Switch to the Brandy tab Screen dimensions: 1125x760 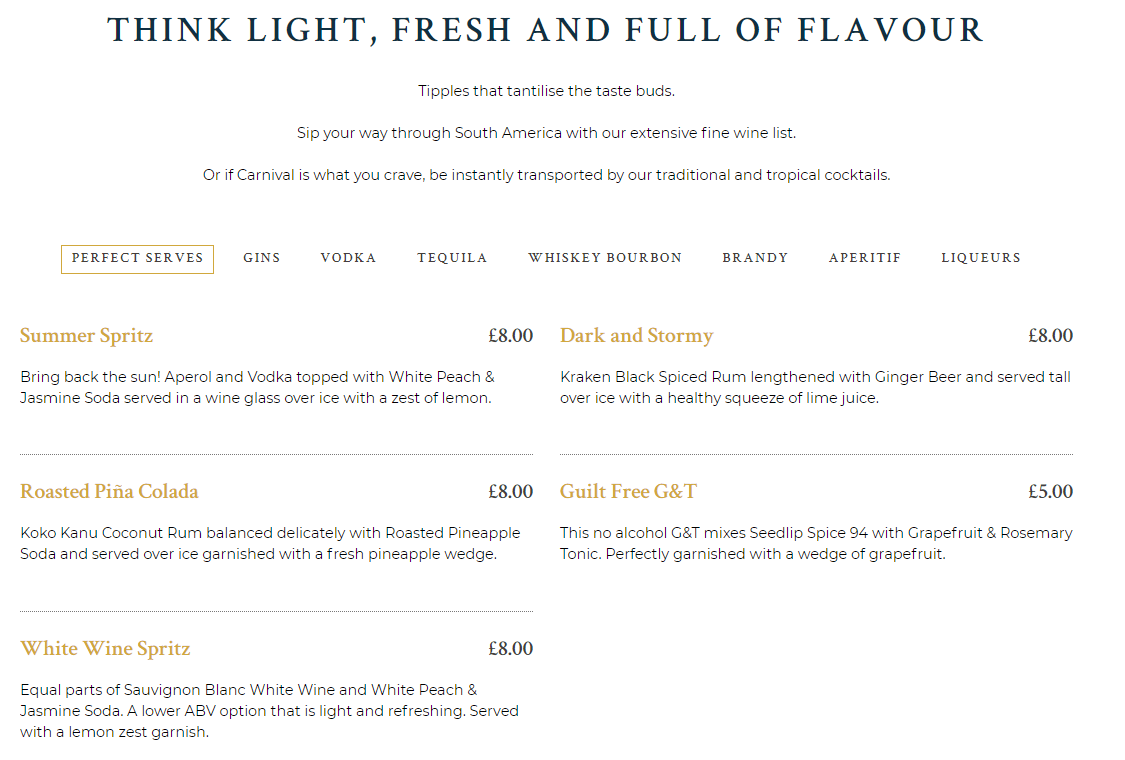point(755,258)
